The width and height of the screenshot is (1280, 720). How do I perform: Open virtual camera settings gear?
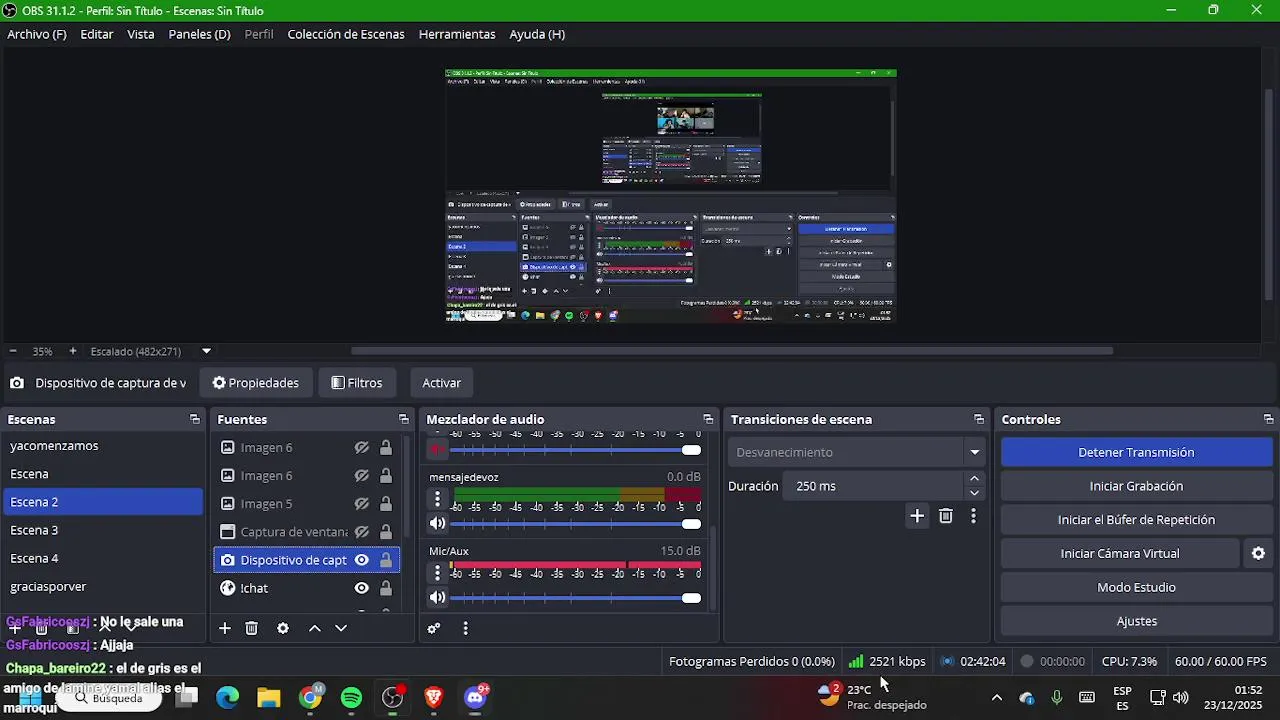[x=1258, y=553]
